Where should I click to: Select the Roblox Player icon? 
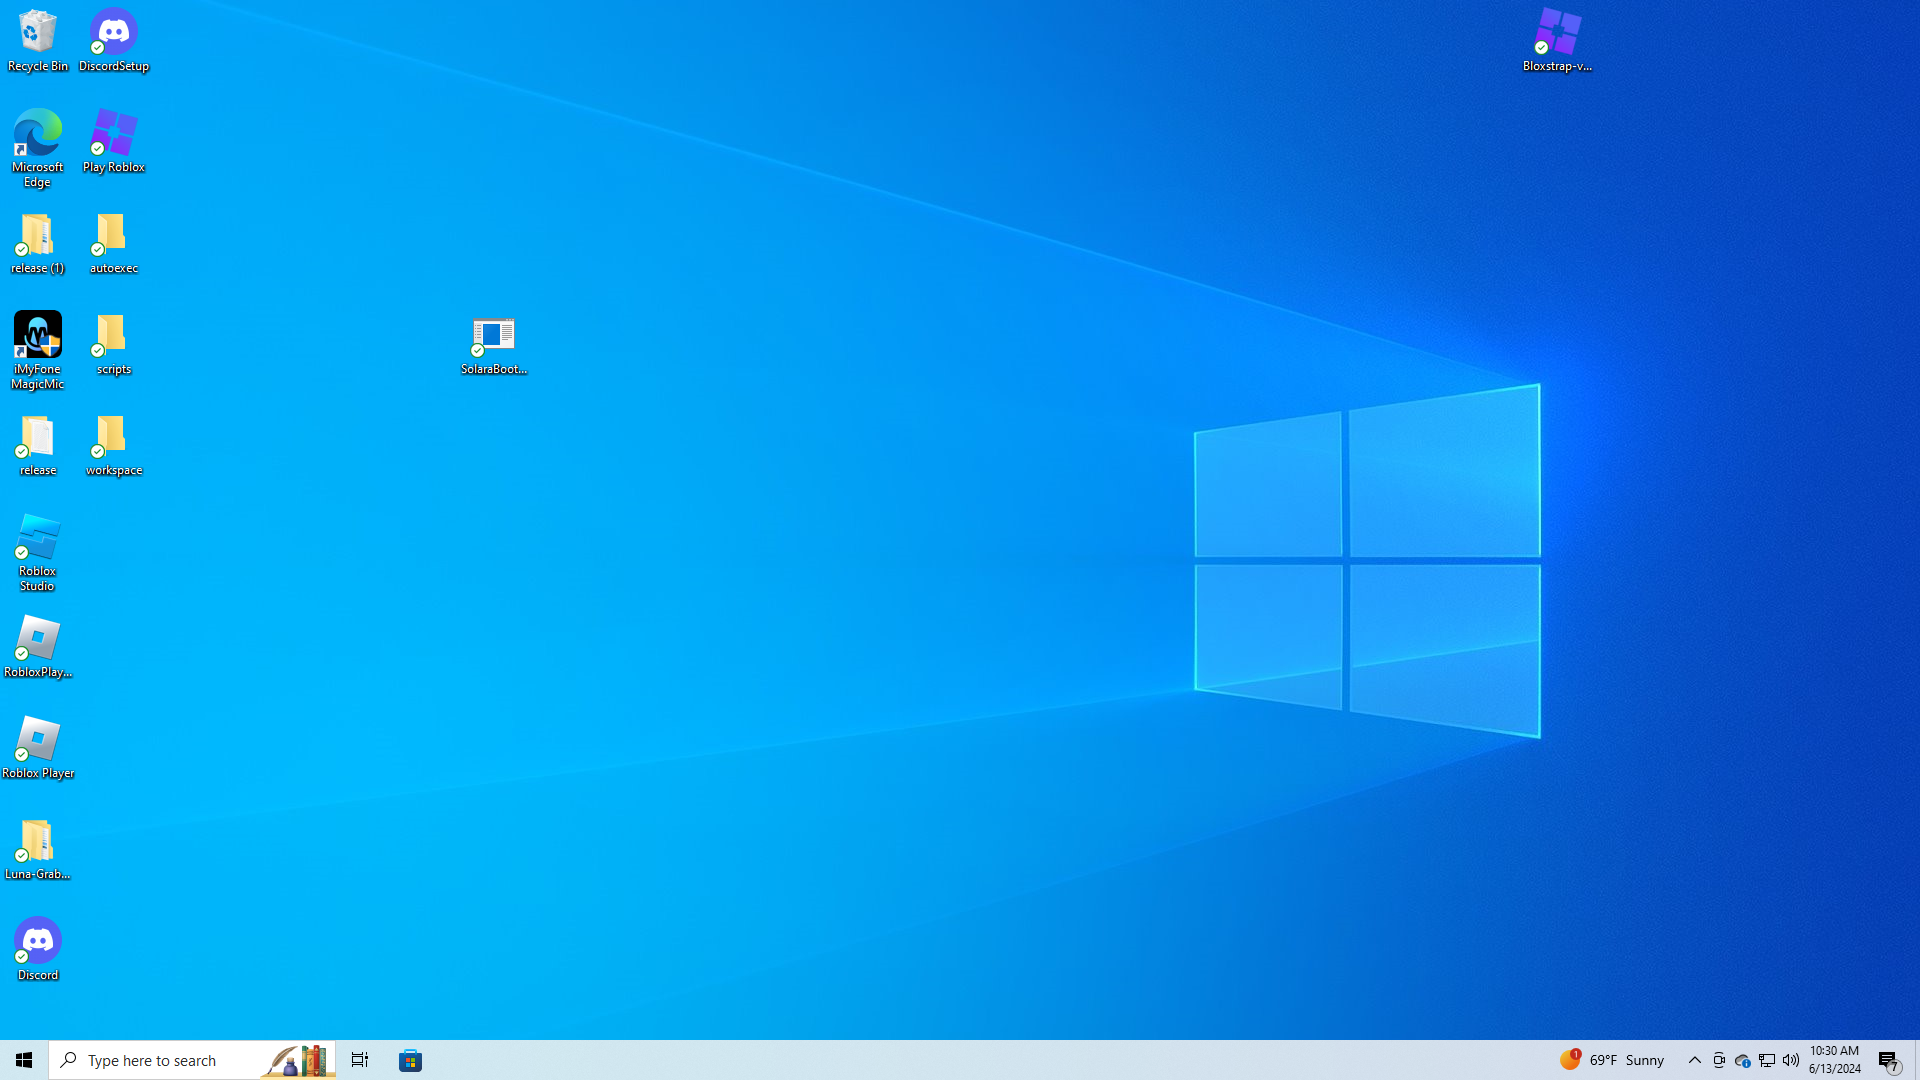(38, 747)
